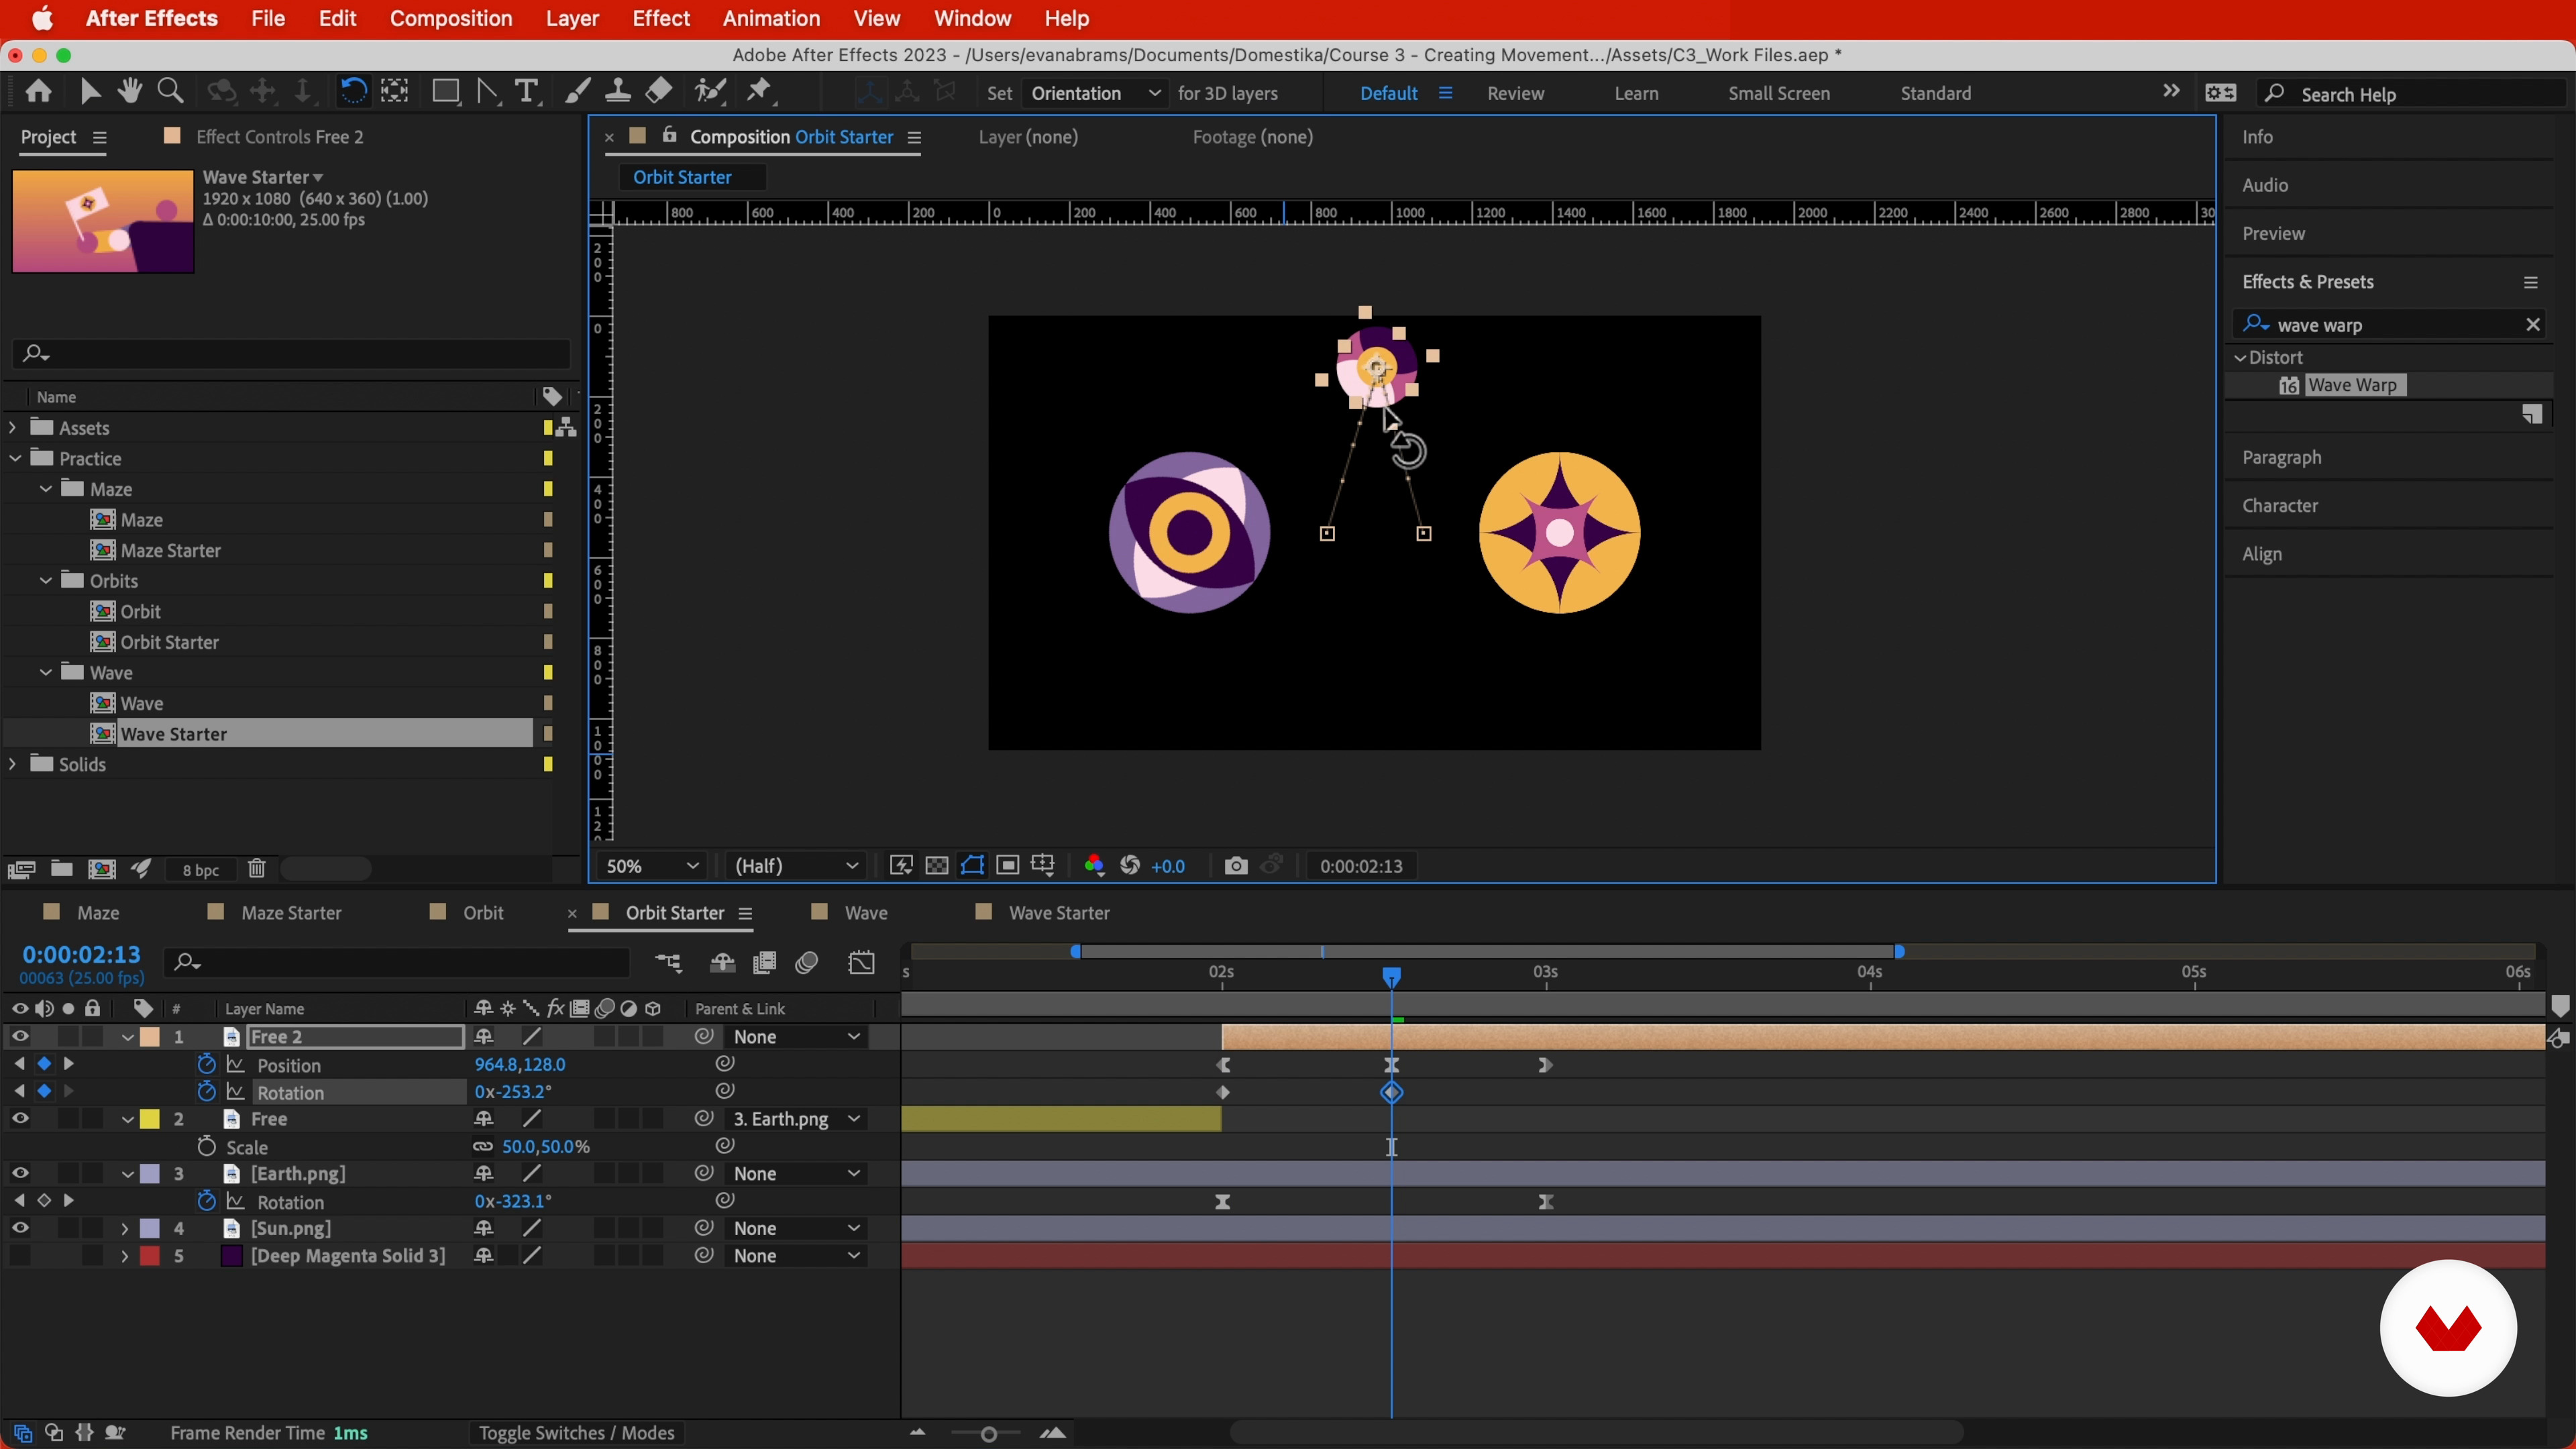Click the Free layer yellow label color

[x=150, y=1119]
